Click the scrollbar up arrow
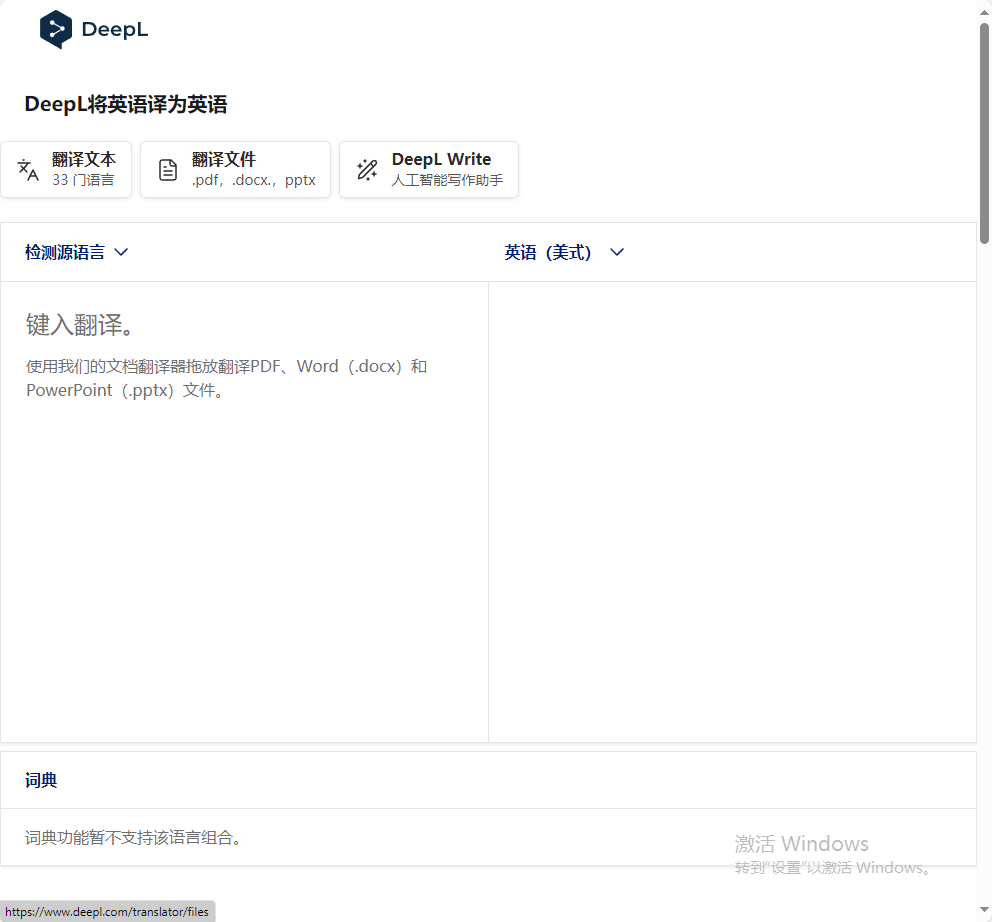The image size is (992, 922). (x=984, y=12)
